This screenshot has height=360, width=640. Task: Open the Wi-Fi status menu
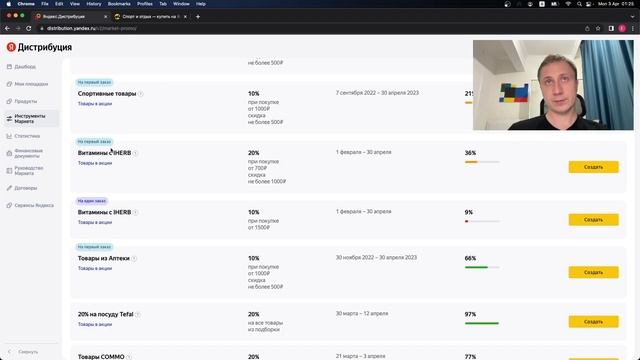568,4
